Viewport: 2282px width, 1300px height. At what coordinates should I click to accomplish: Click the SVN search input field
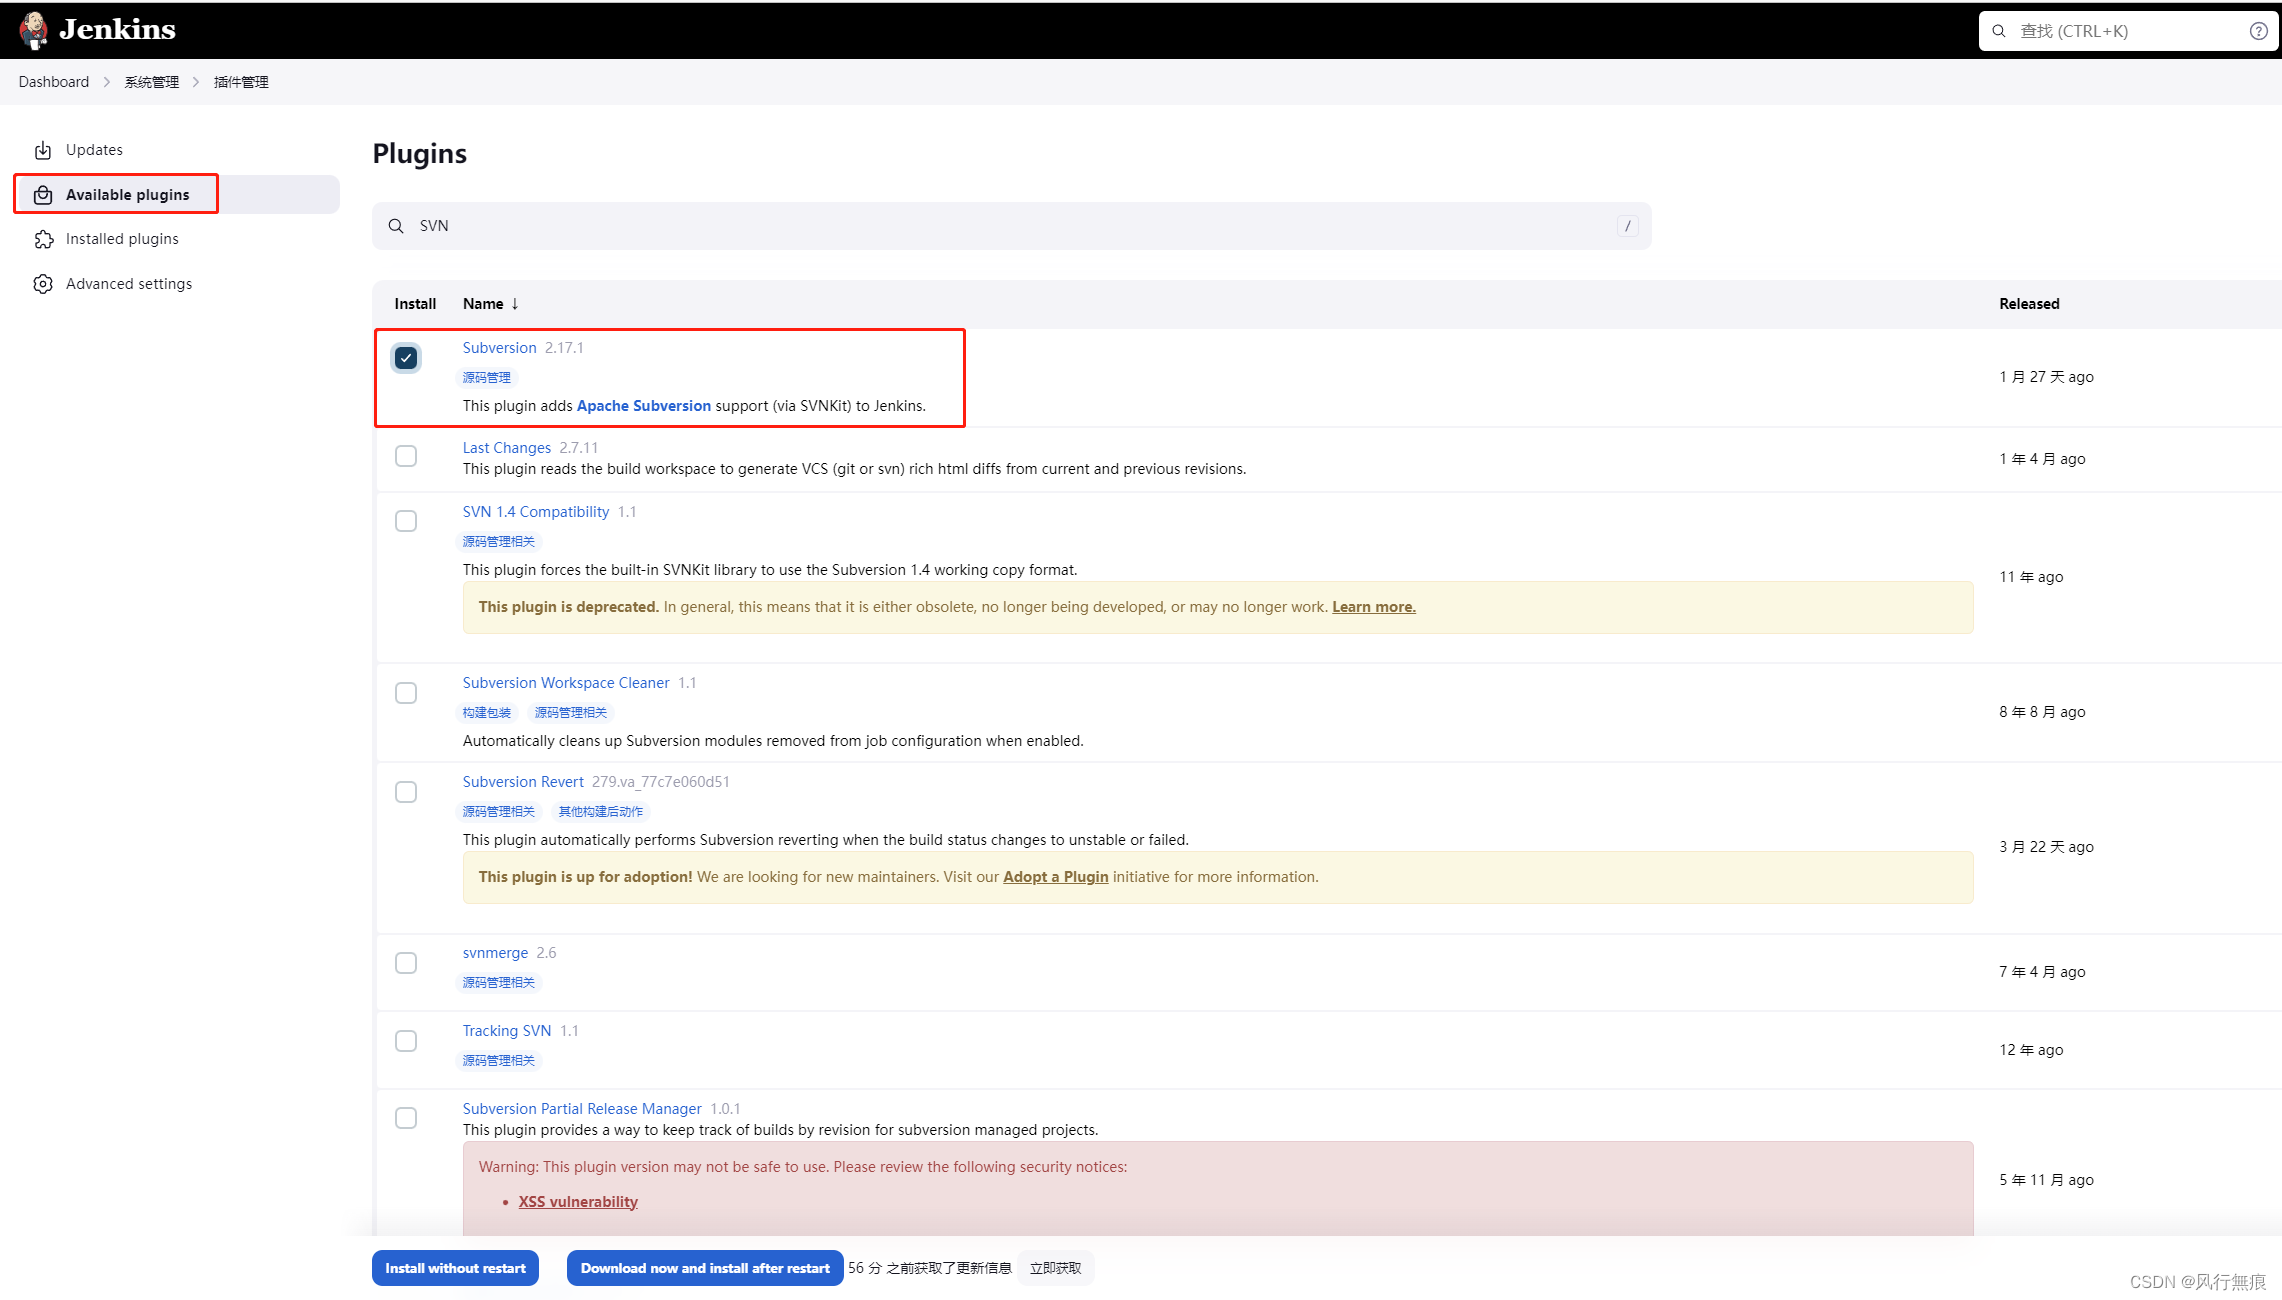[x=1011, y=224]
